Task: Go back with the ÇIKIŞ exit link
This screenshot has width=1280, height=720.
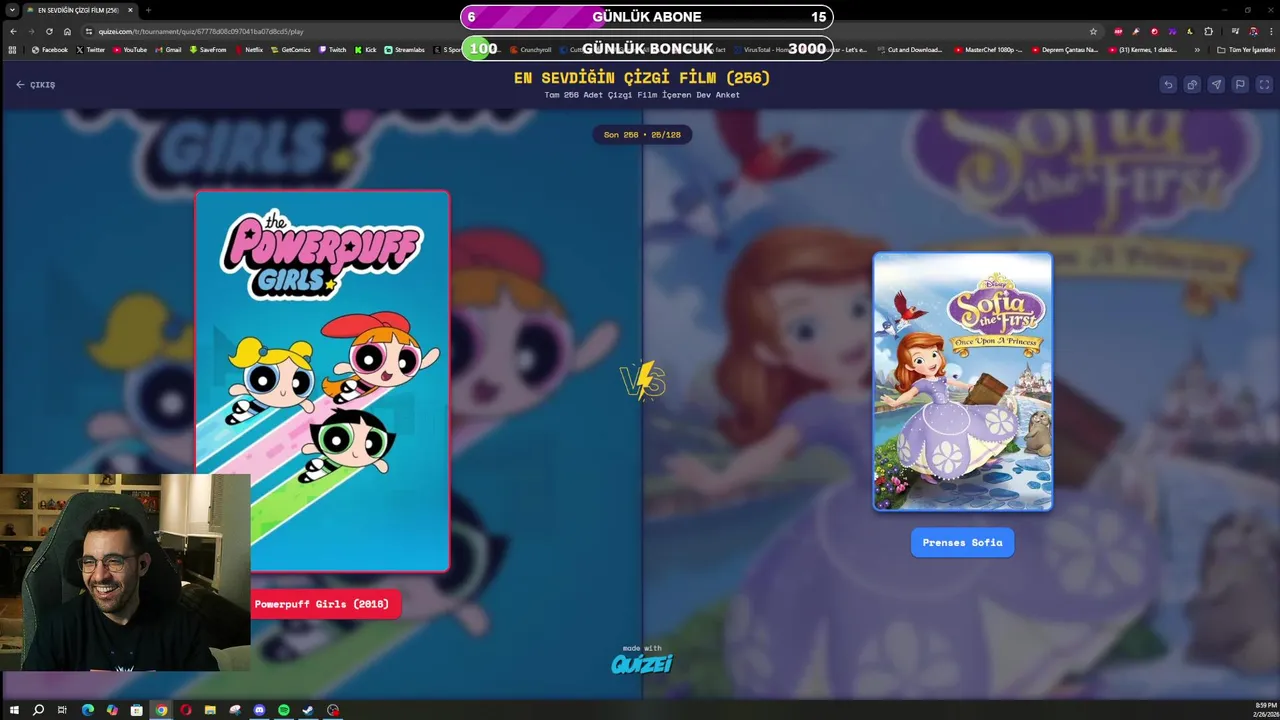Action: (x=36, y=85)
